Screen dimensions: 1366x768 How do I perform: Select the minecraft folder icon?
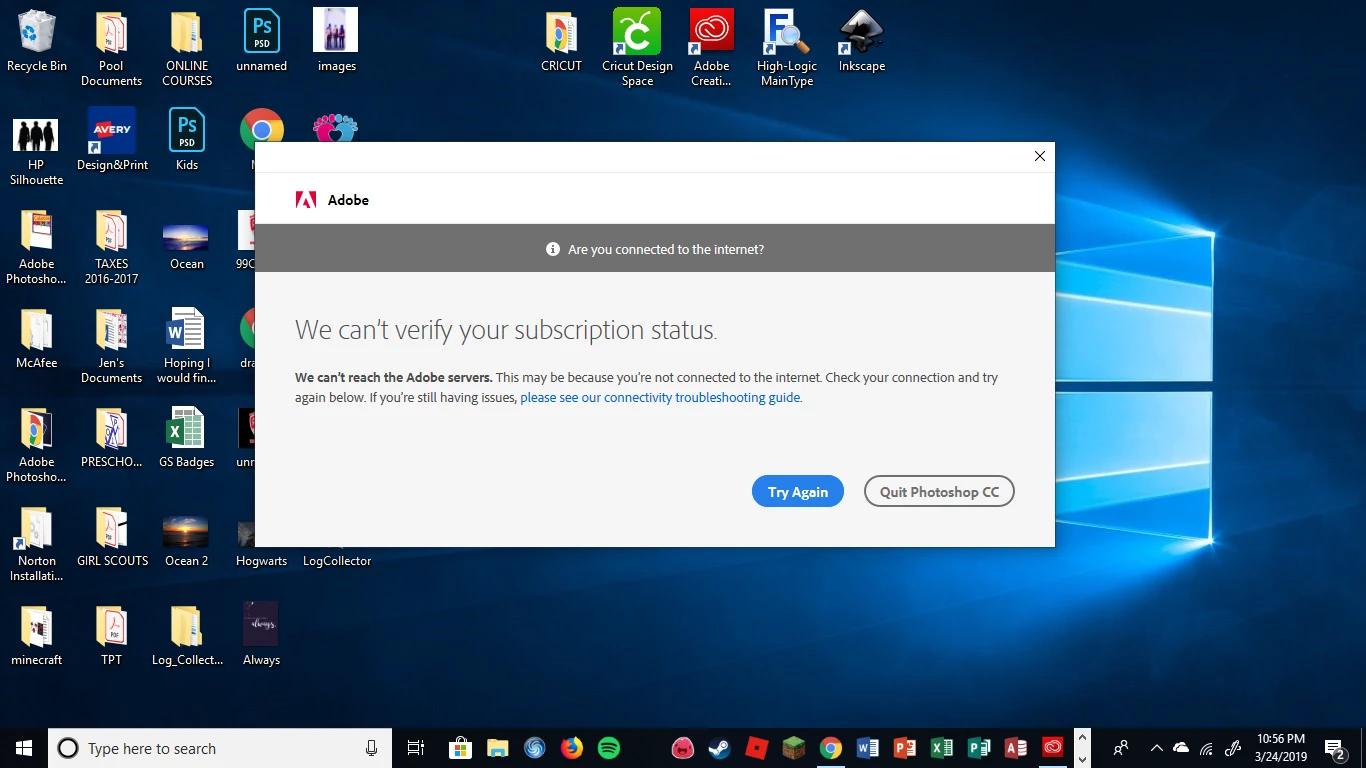pyautogui.click(x=37, y=635)
